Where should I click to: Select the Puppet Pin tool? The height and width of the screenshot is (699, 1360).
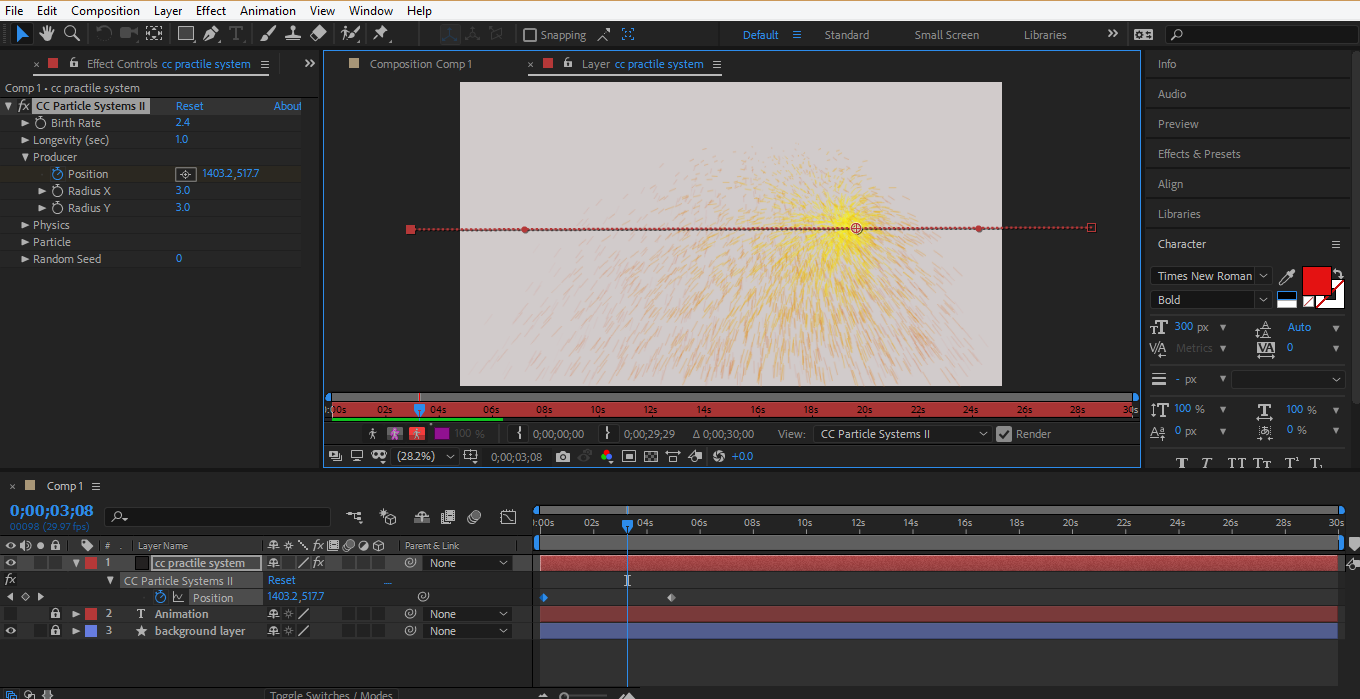tap(380, 34)
